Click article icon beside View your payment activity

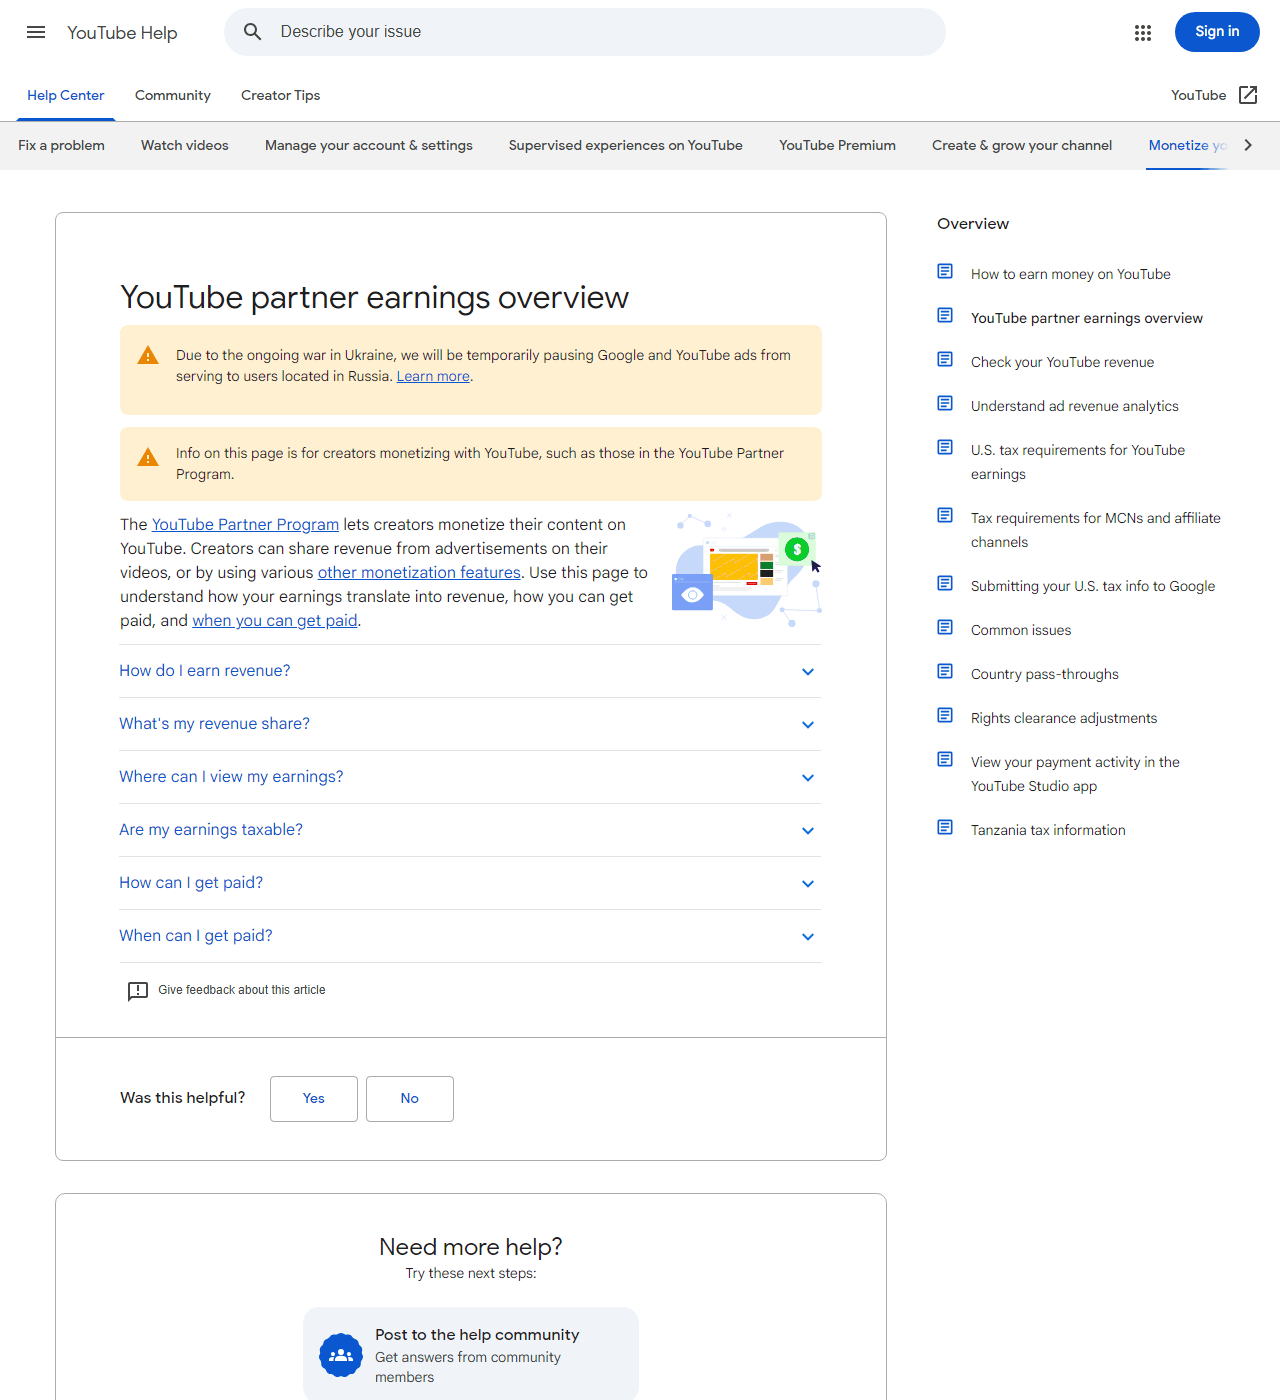[945, 759]
